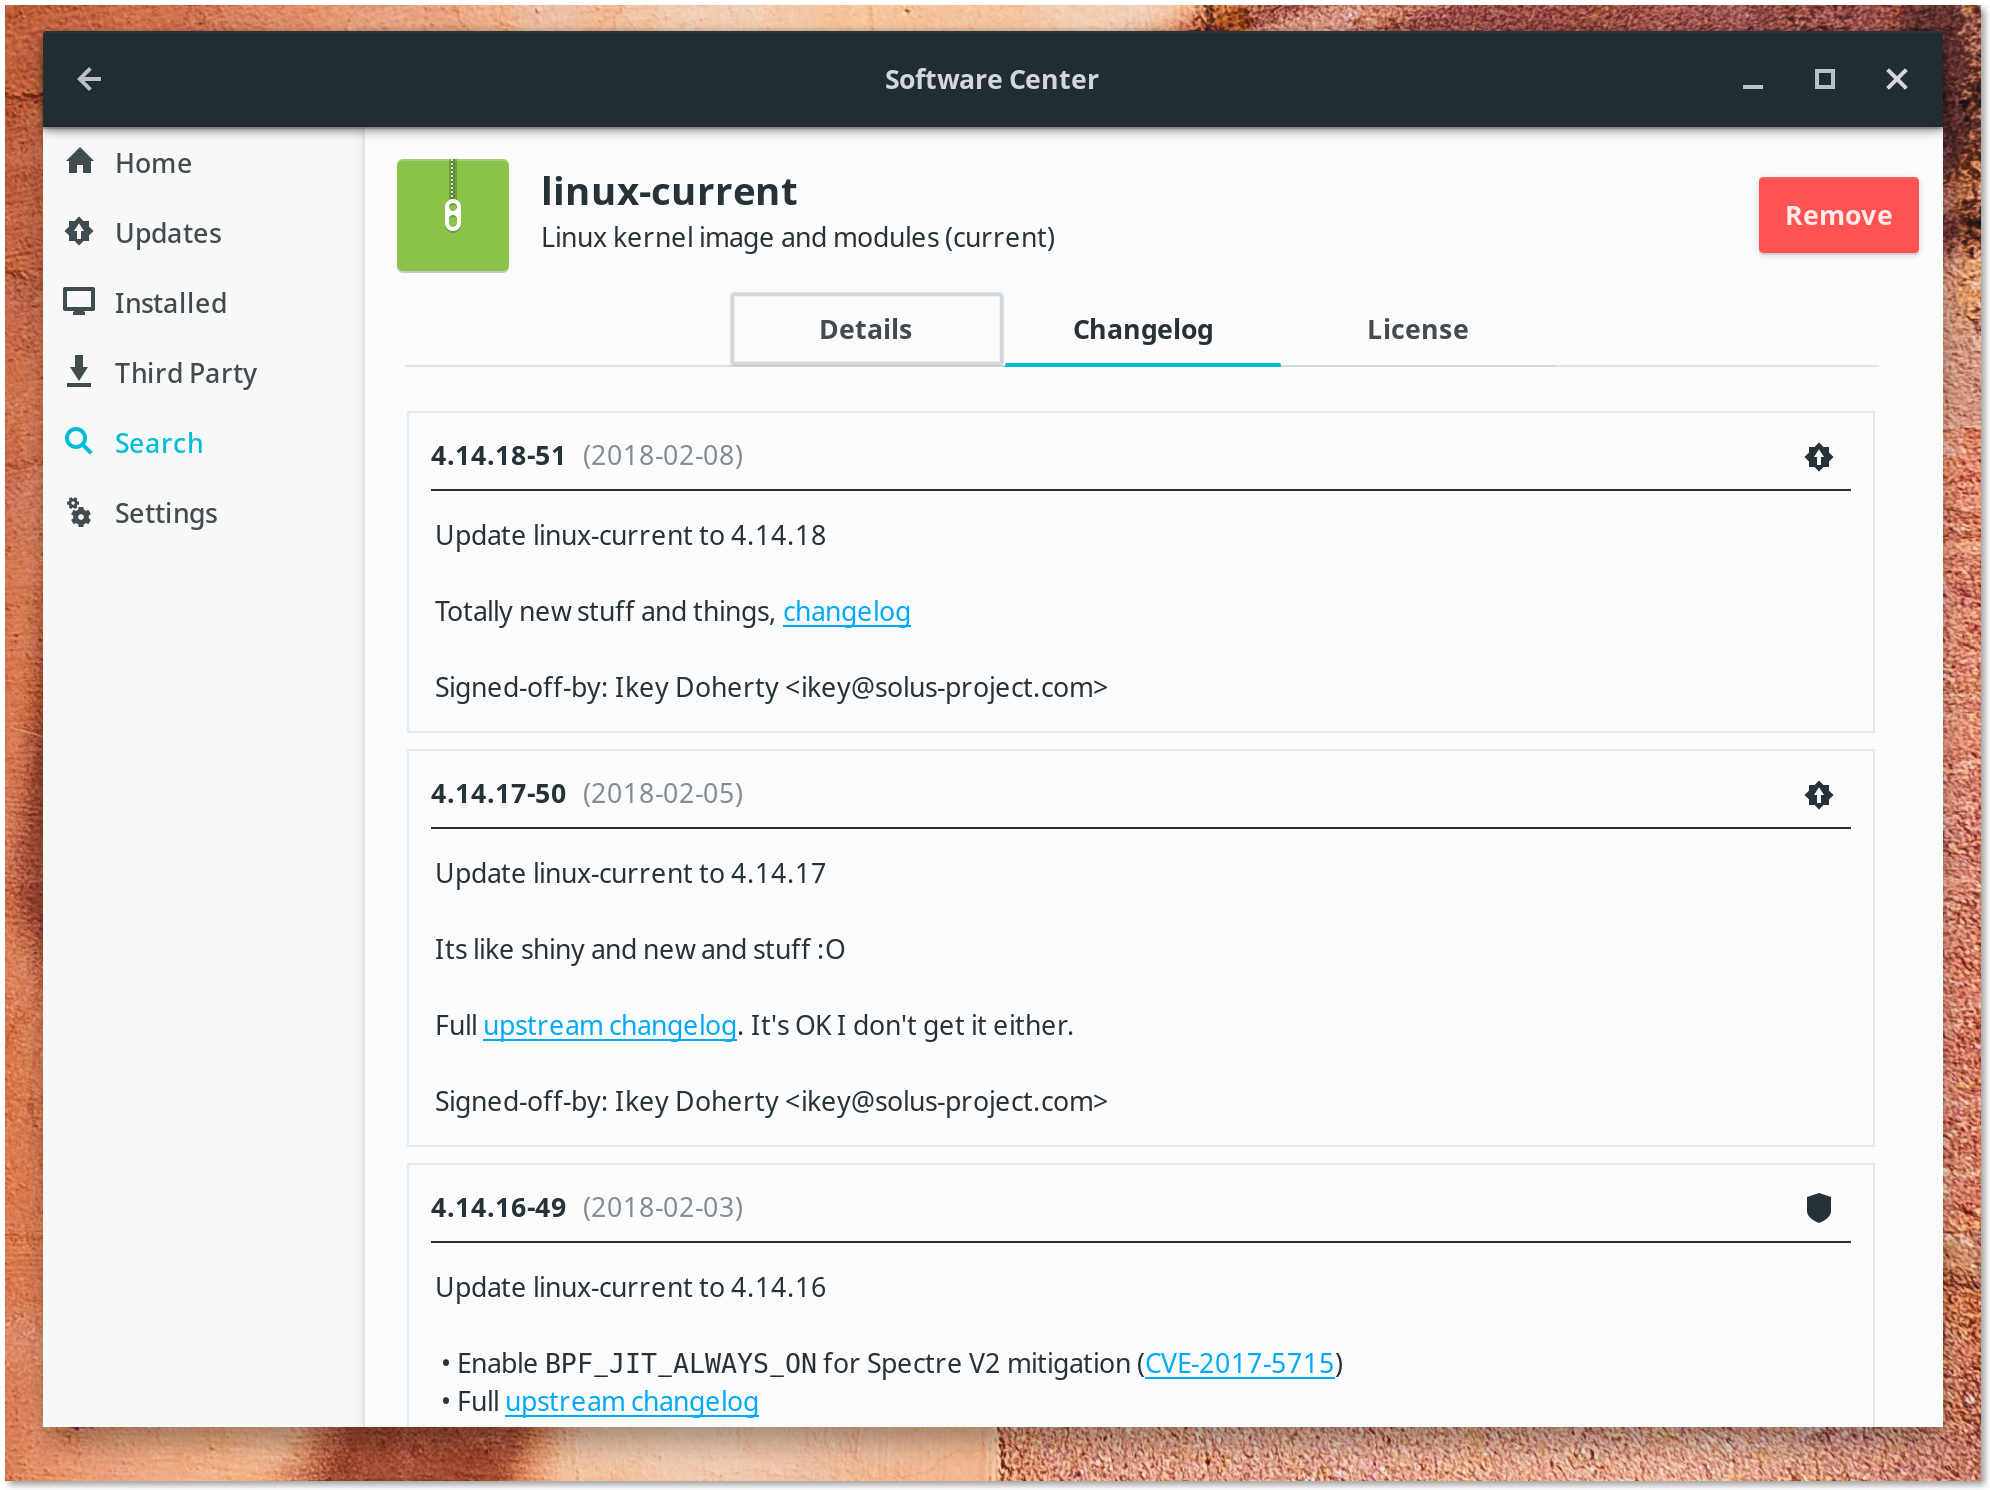Click version heading 4.14.18-51
1990x1490 pixels.
click(x=498, y=455)
